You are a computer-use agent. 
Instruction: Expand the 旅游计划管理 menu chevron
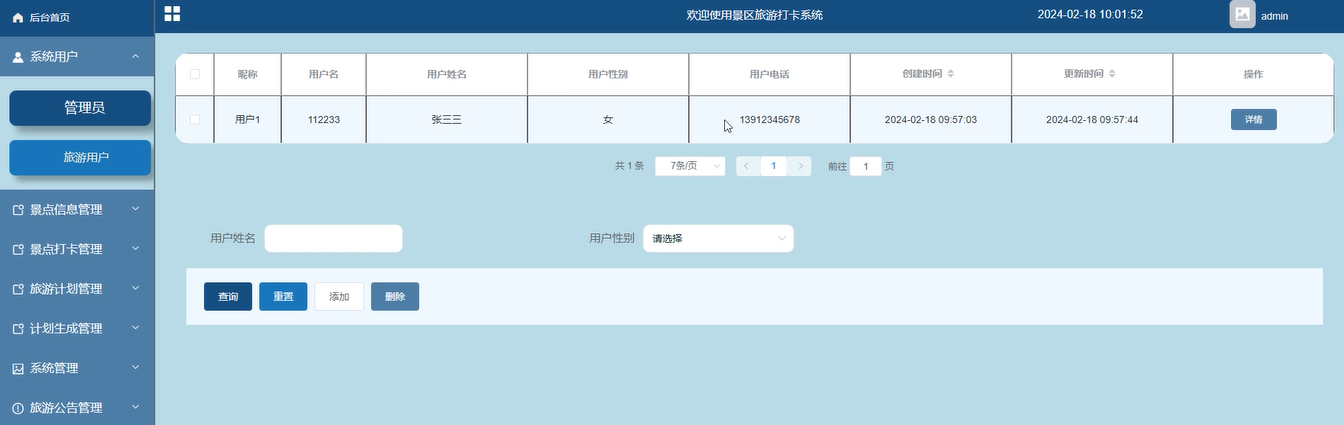135,289
